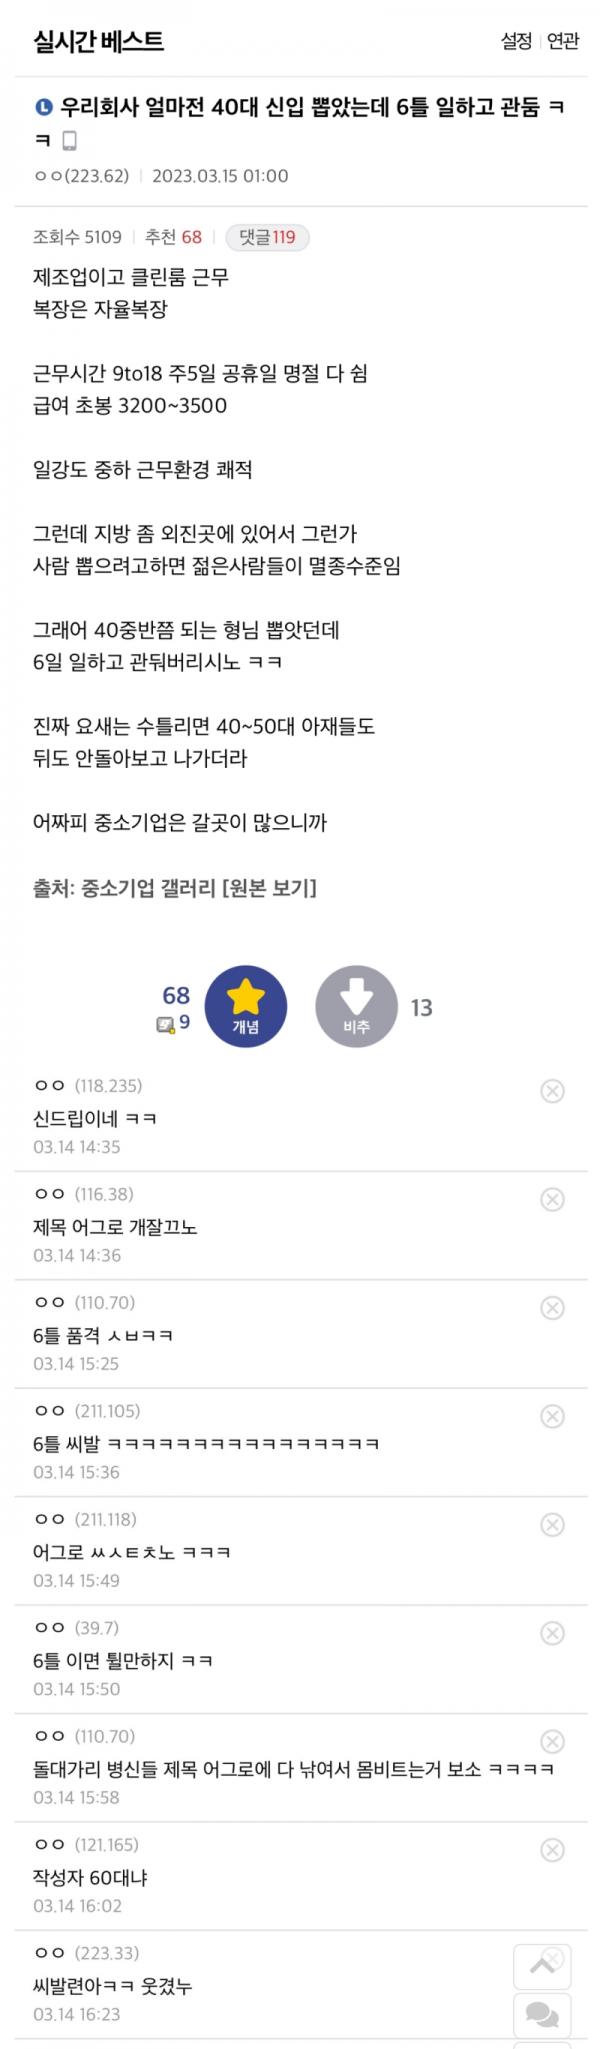Open the speech bubble comments button
This screenshot has height=2049, width=600.
(542, 2013)
